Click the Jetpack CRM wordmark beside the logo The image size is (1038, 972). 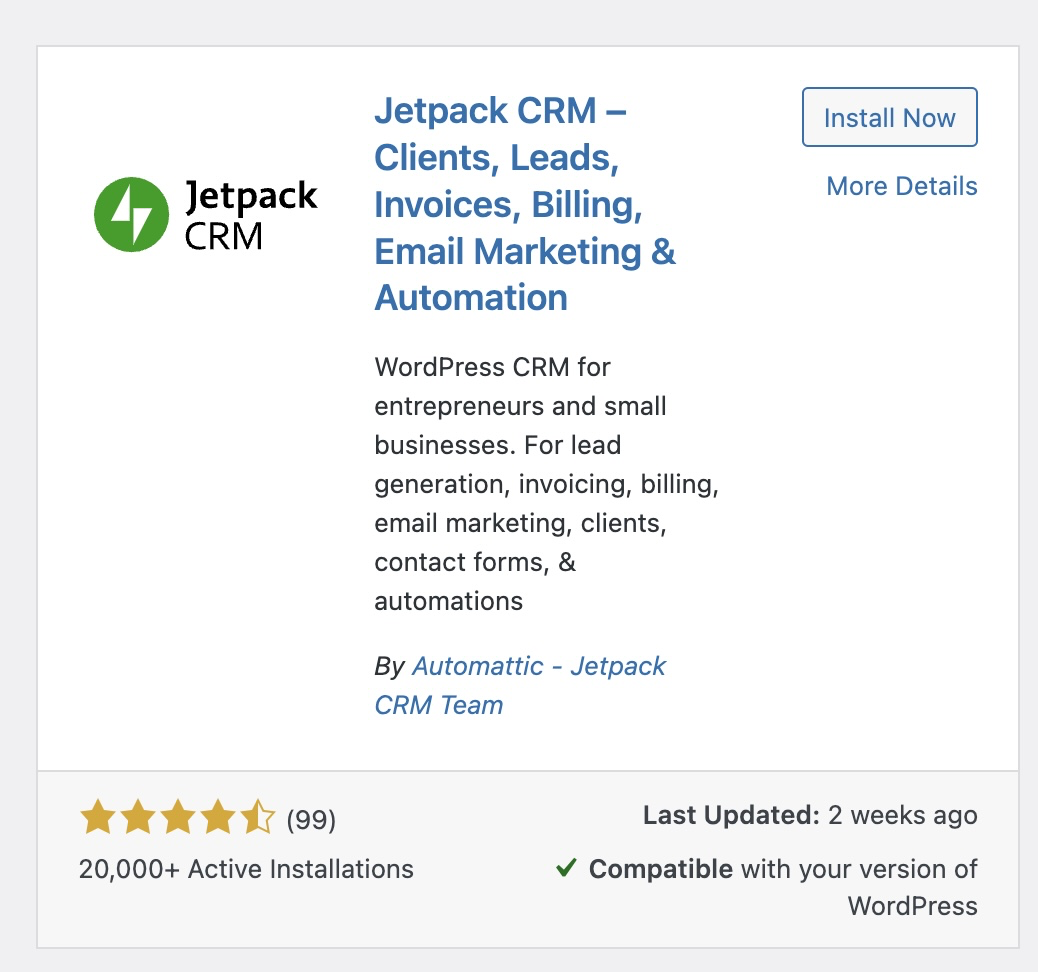pos(250,213)
